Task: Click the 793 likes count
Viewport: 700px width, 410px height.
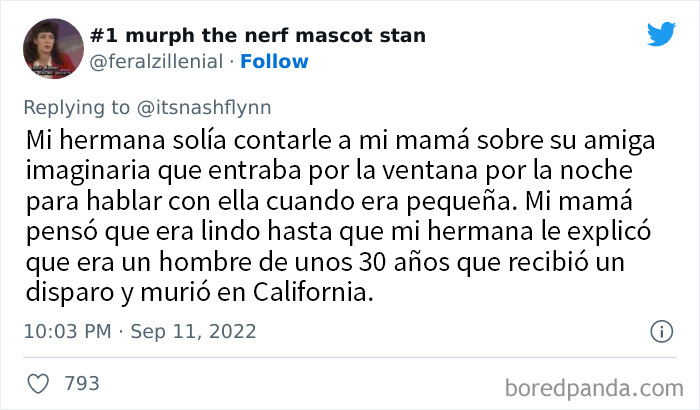Action: click(x=82, y=383)
